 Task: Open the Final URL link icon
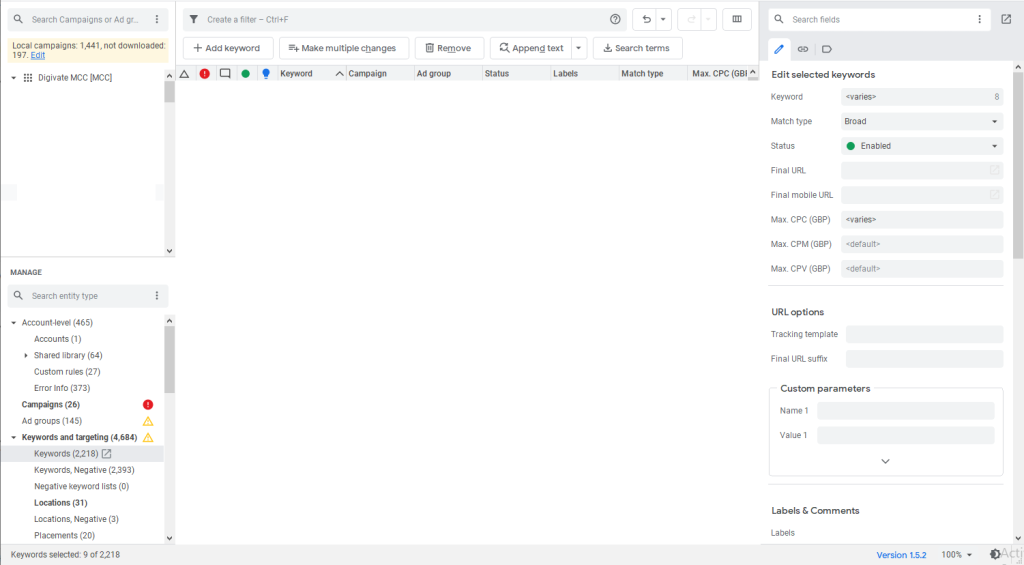[x=994, y=170]
